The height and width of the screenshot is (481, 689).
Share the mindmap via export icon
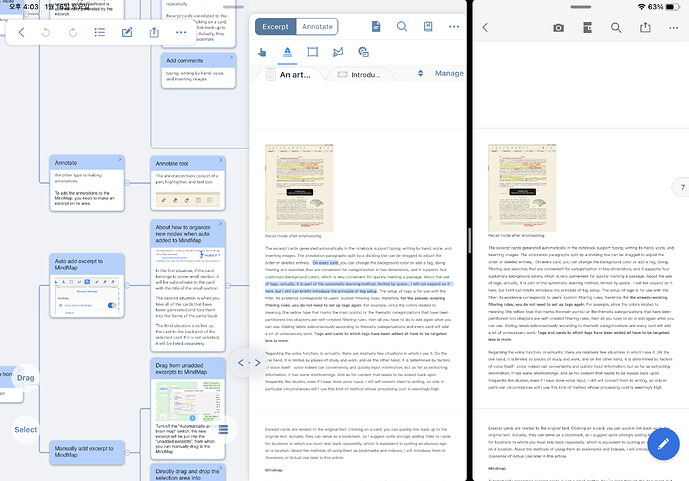tap(154, 32)
